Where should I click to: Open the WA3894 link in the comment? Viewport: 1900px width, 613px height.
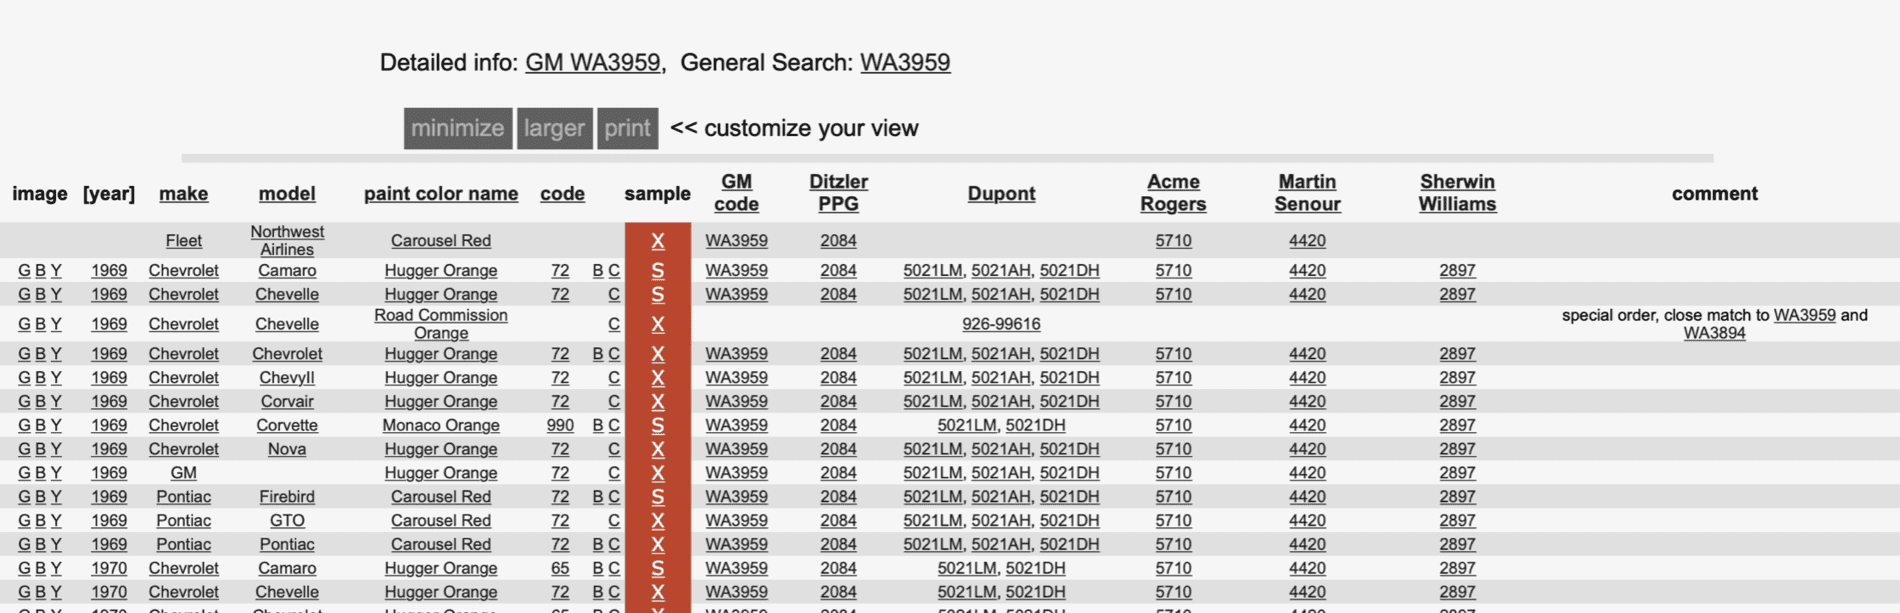(1714, 333)
